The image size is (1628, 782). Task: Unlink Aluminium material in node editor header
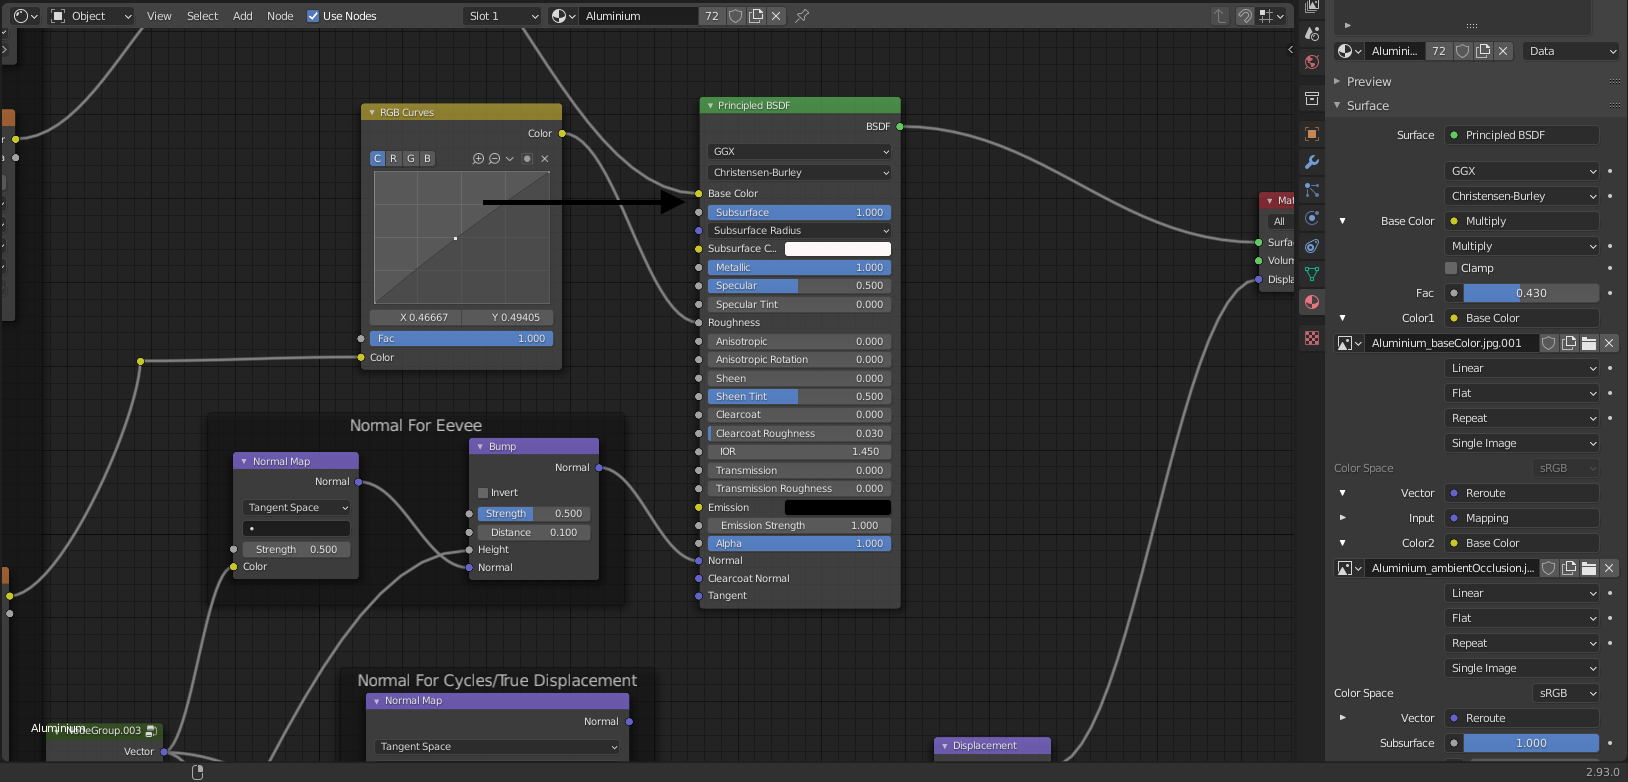point(776,16)
